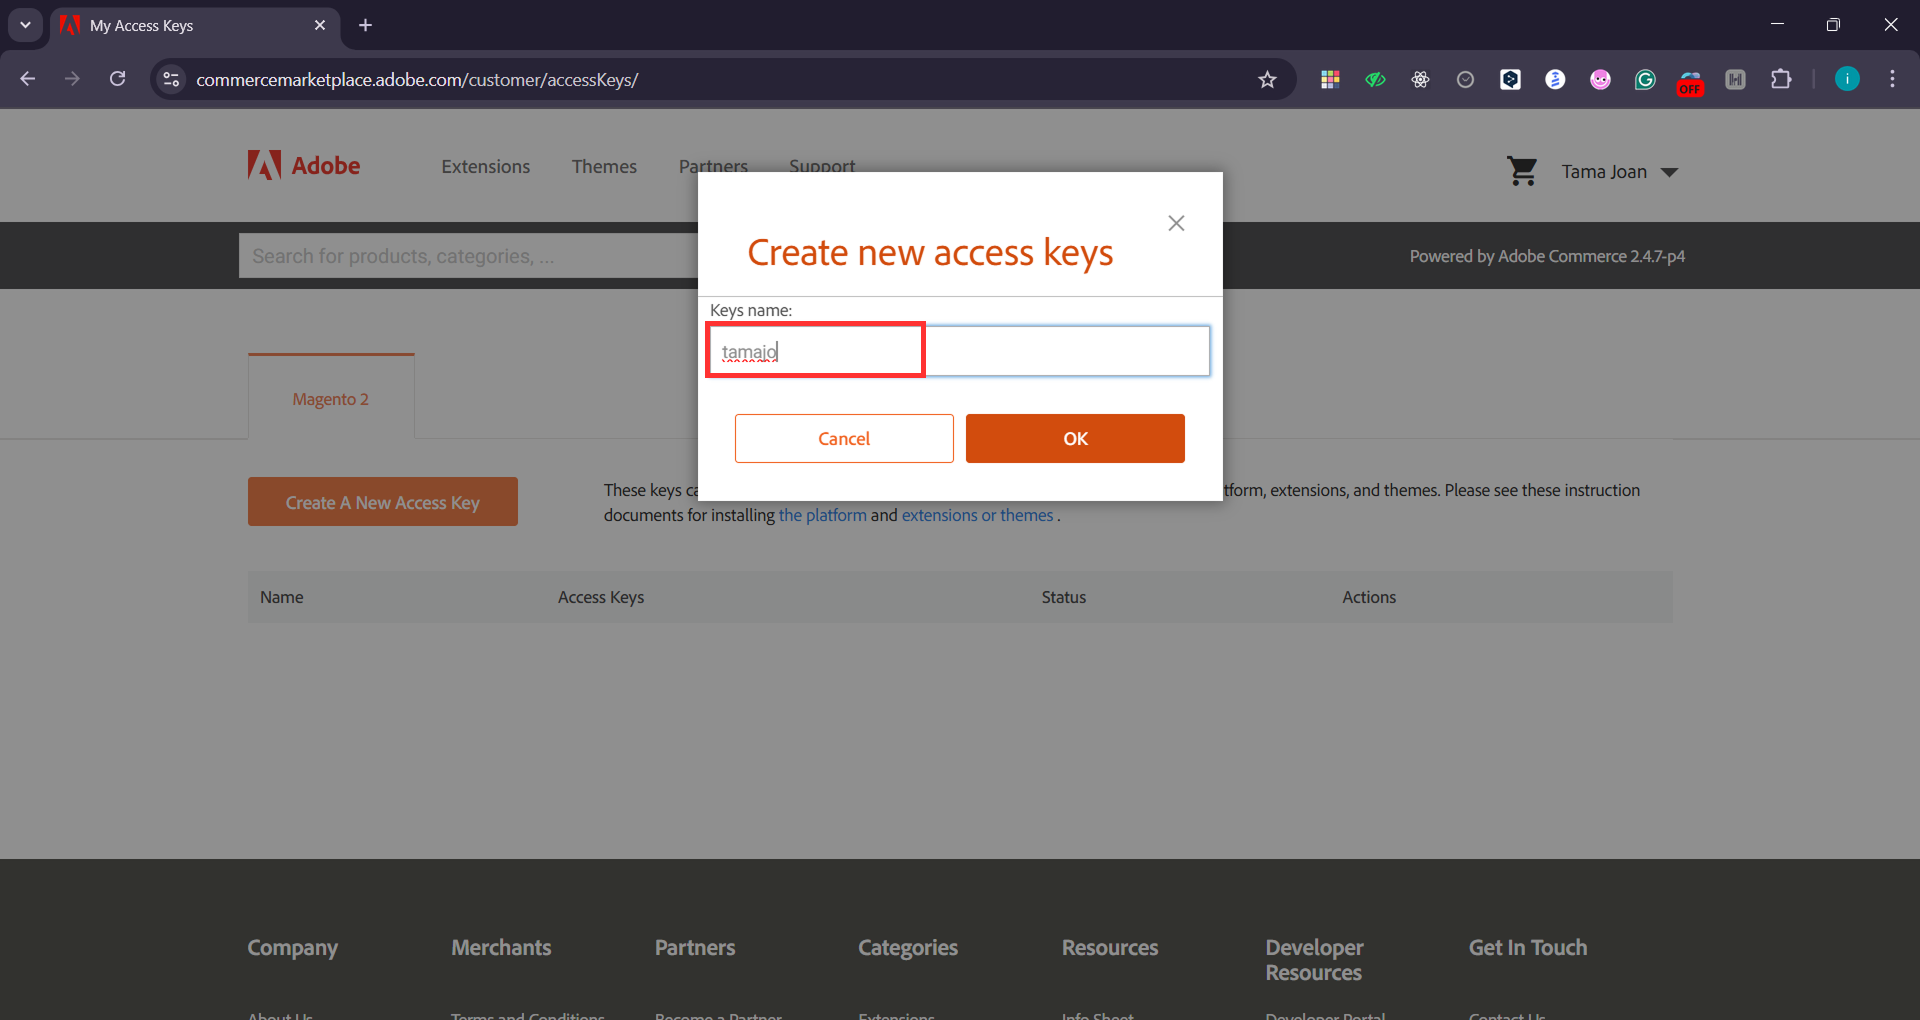Click the product search box
Image resolution: width=1920 pixels, height=1020 pixels.
point(468,256)
